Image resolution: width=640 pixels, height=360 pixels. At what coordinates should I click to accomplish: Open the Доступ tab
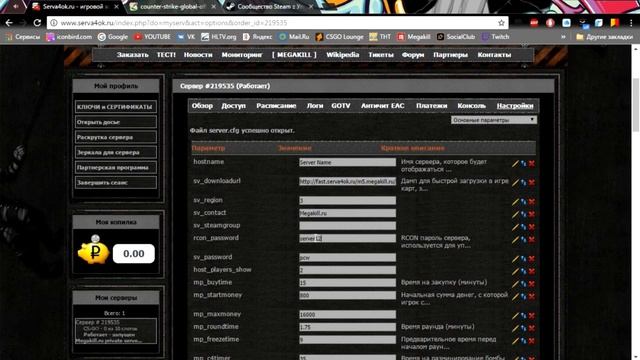[233, 106]
